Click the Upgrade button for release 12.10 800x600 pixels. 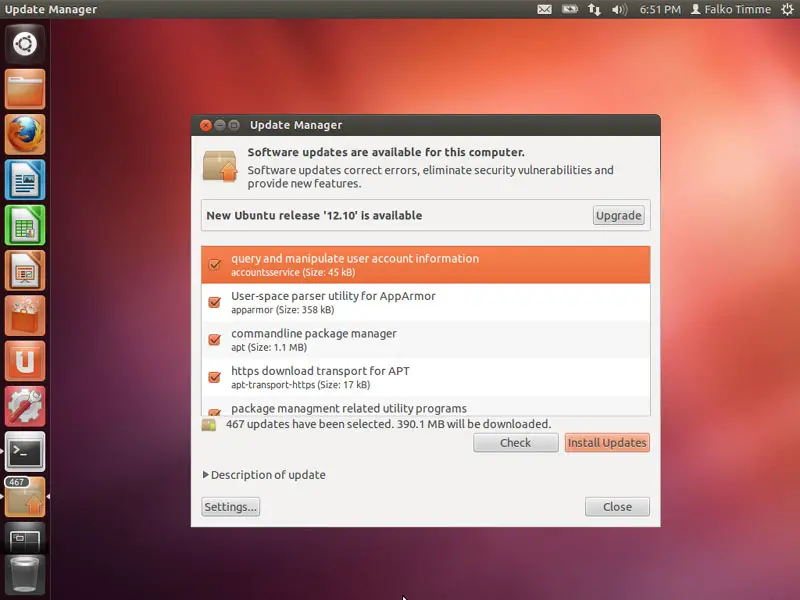coord(618,215)
